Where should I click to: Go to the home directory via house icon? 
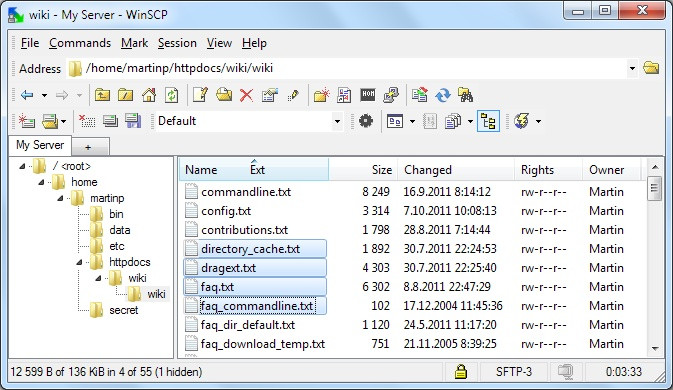(x=149, y=95)
